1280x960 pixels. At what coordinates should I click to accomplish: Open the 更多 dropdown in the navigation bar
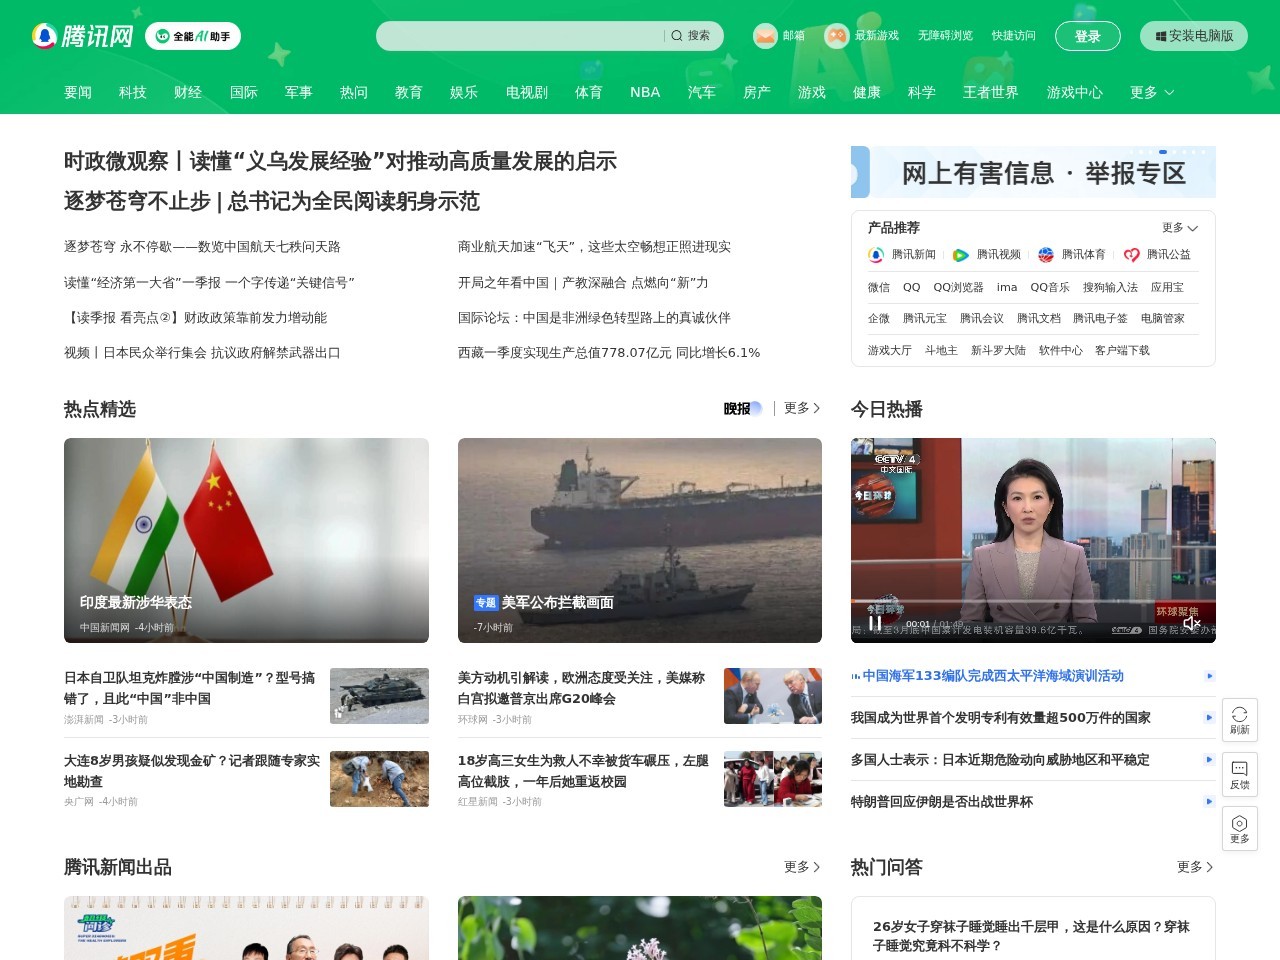tap(1150, 92)
